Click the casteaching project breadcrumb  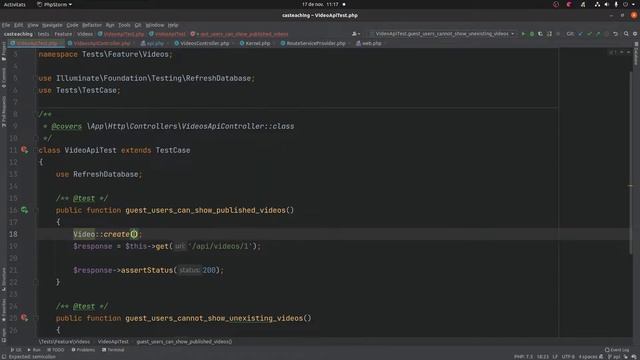18,34
